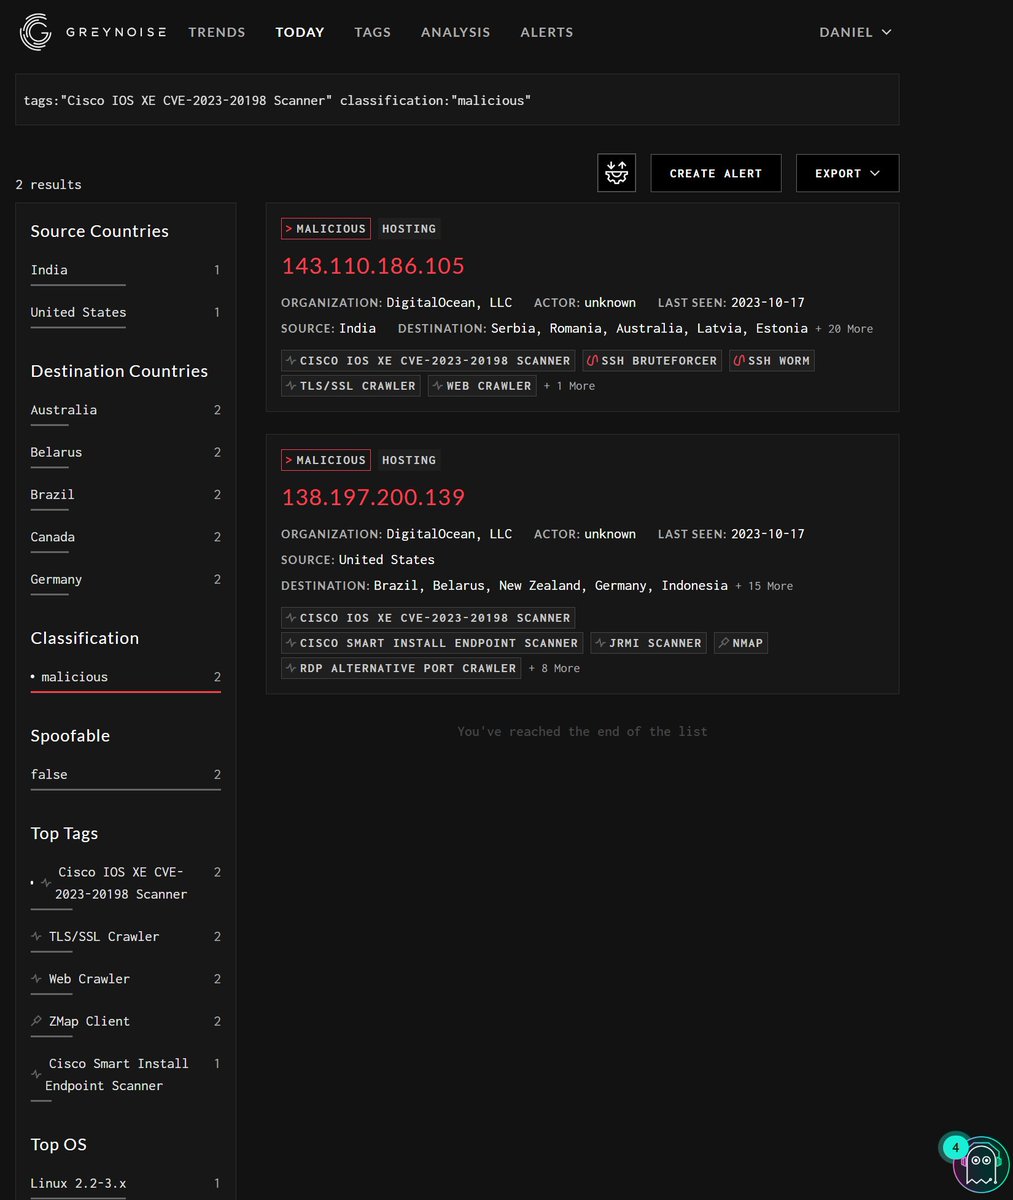Click Hosting badge on 138.197.200.139 card

(409, 460)
